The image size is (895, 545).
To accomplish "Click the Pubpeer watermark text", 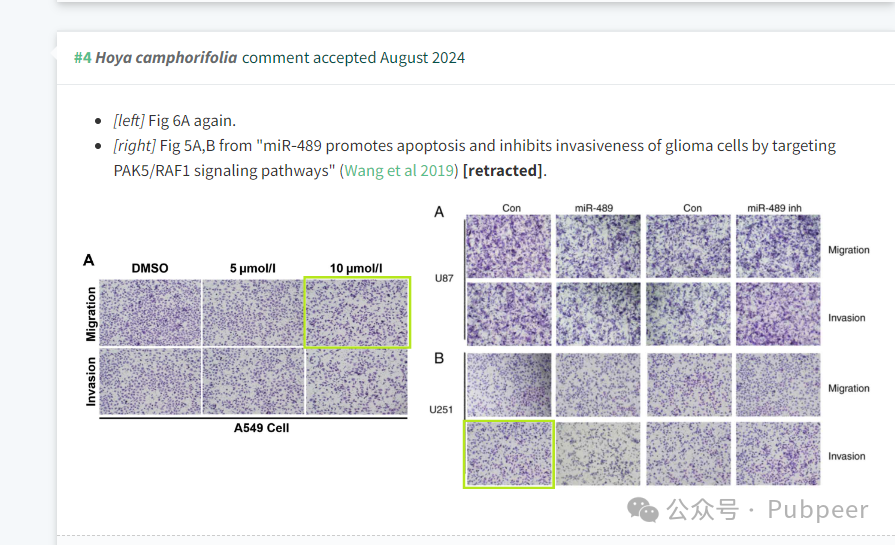I will [x=818, y=510].
